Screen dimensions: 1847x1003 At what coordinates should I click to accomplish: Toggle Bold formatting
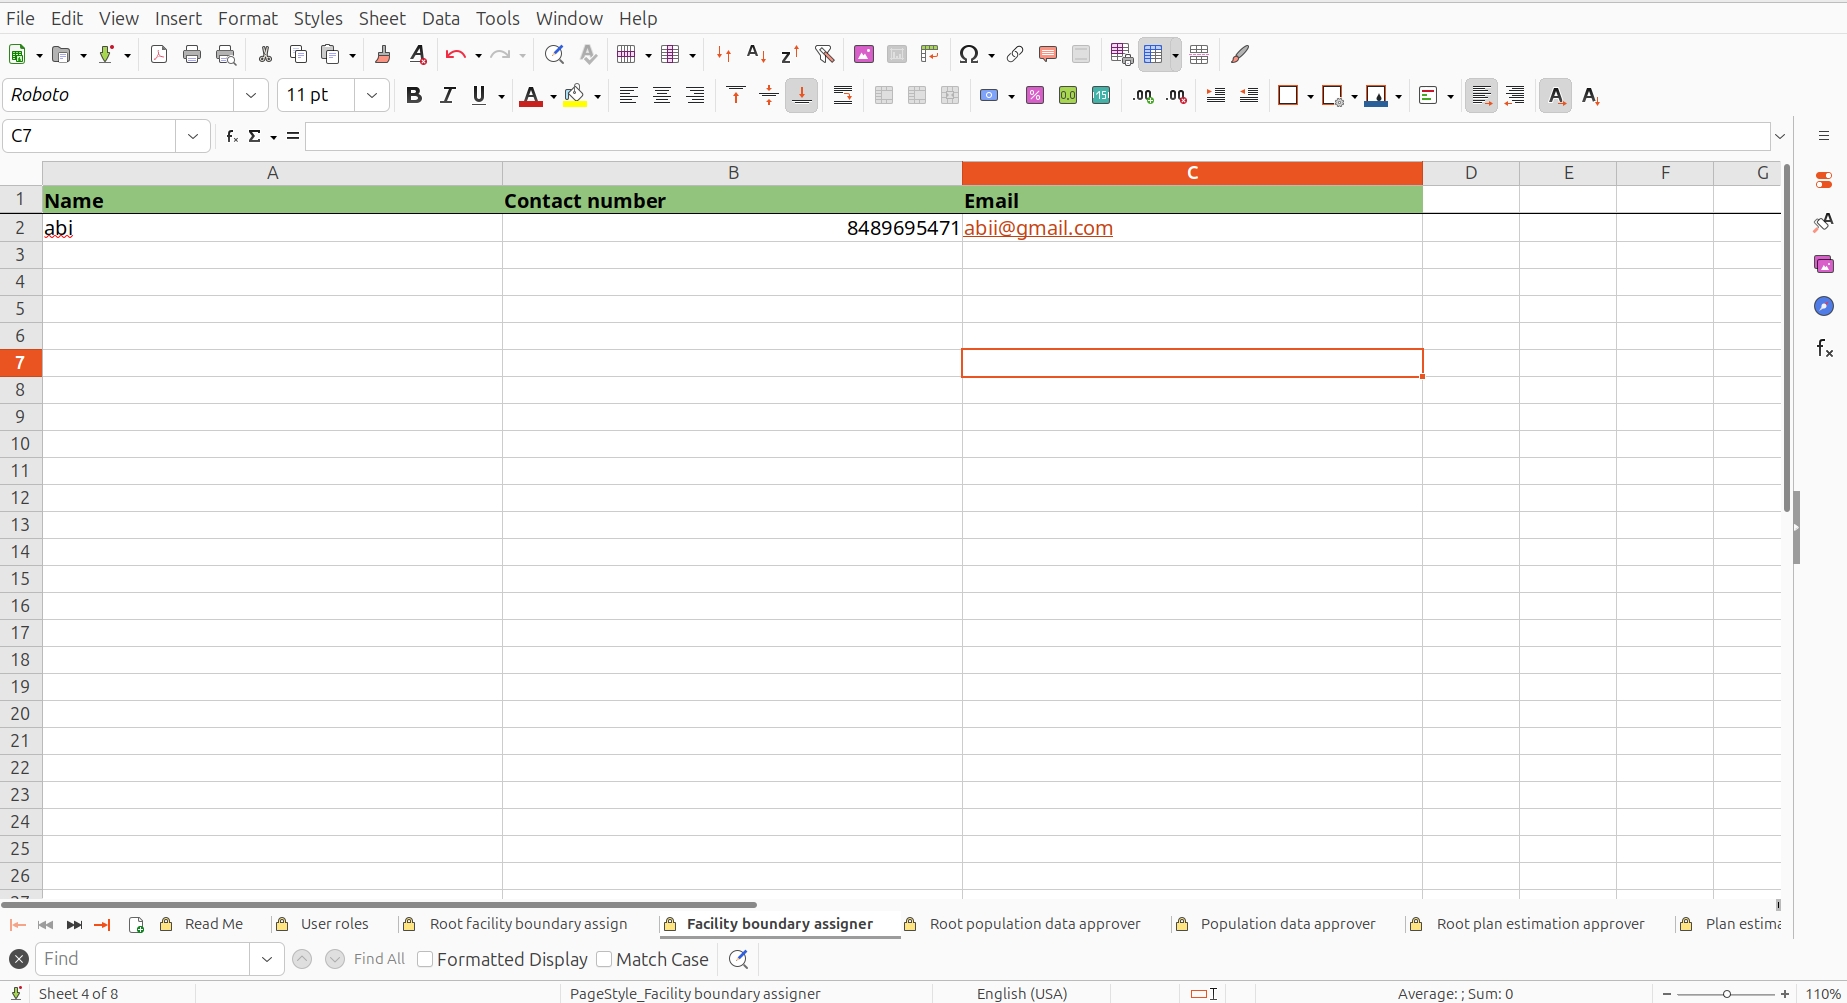[x=414, y=96]
